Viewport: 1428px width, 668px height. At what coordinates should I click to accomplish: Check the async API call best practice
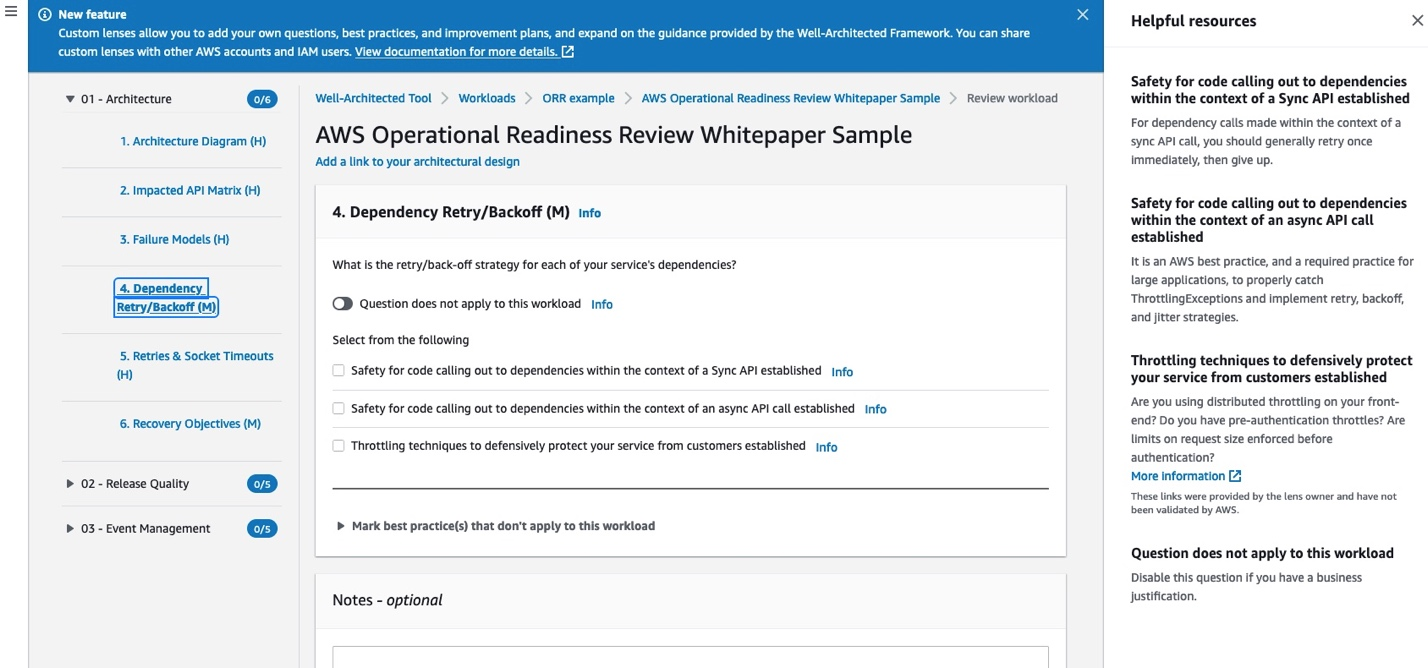[x=338, y=408]
